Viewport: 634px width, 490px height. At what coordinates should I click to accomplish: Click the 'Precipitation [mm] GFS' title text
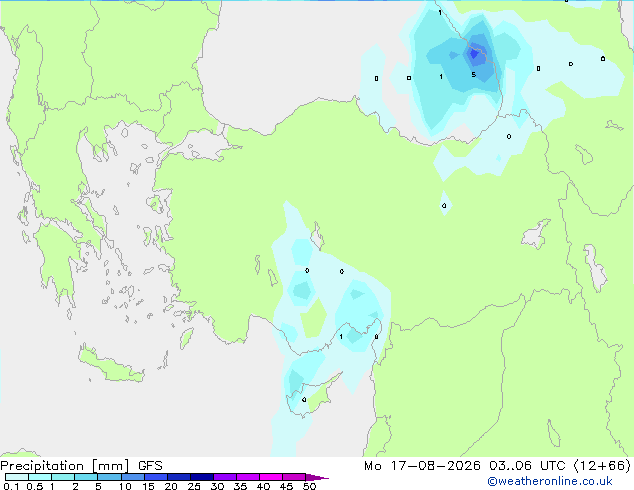coord(81,466)
